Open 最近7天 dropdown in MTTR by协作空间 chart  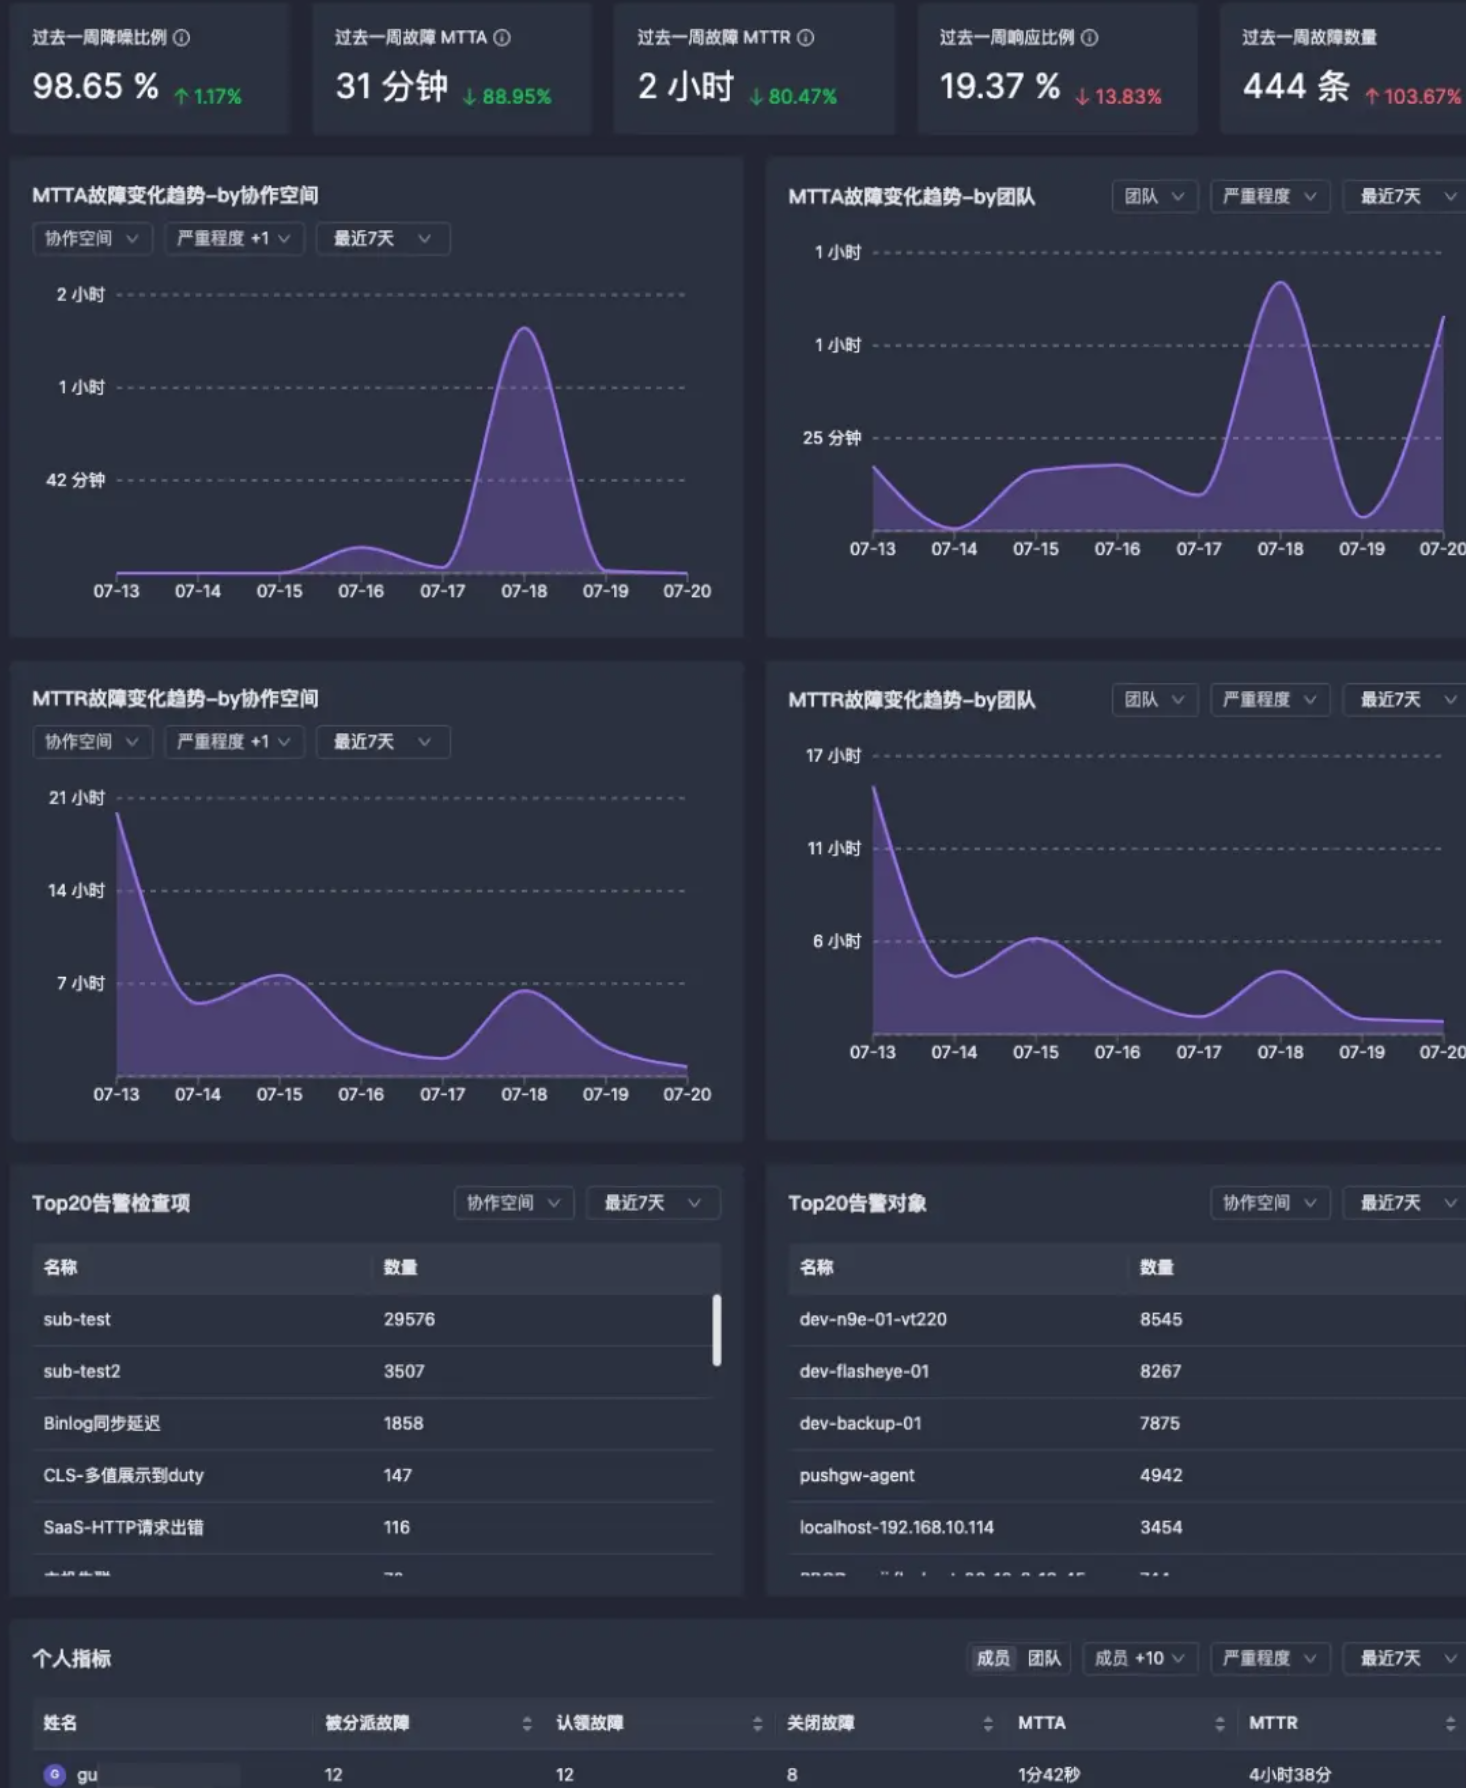(x=383, y=742)
